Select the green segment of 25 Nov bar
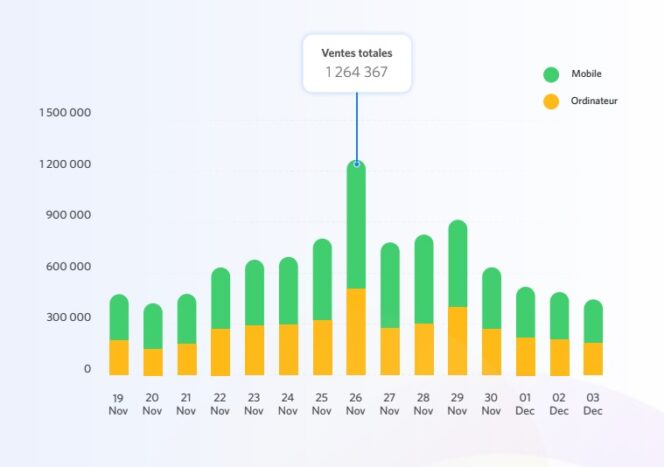The height and width of the screenshot is (467, 664). coord(322,279)
